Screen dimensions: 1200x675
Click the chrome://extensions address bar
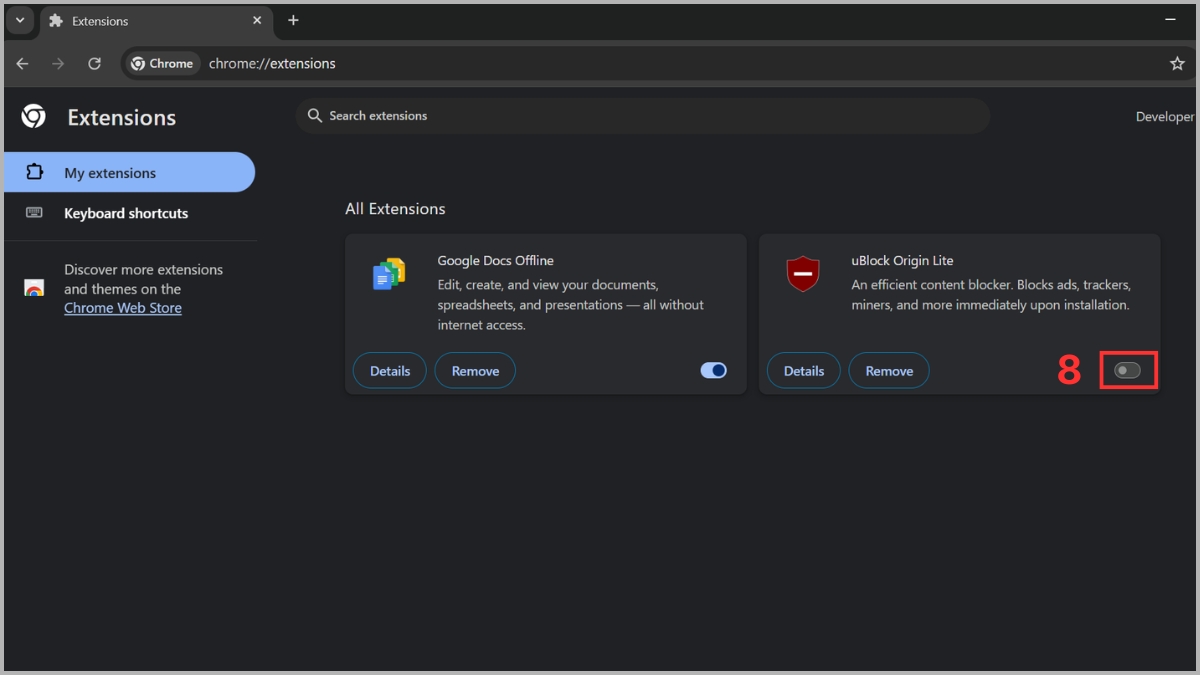(660, 63)
